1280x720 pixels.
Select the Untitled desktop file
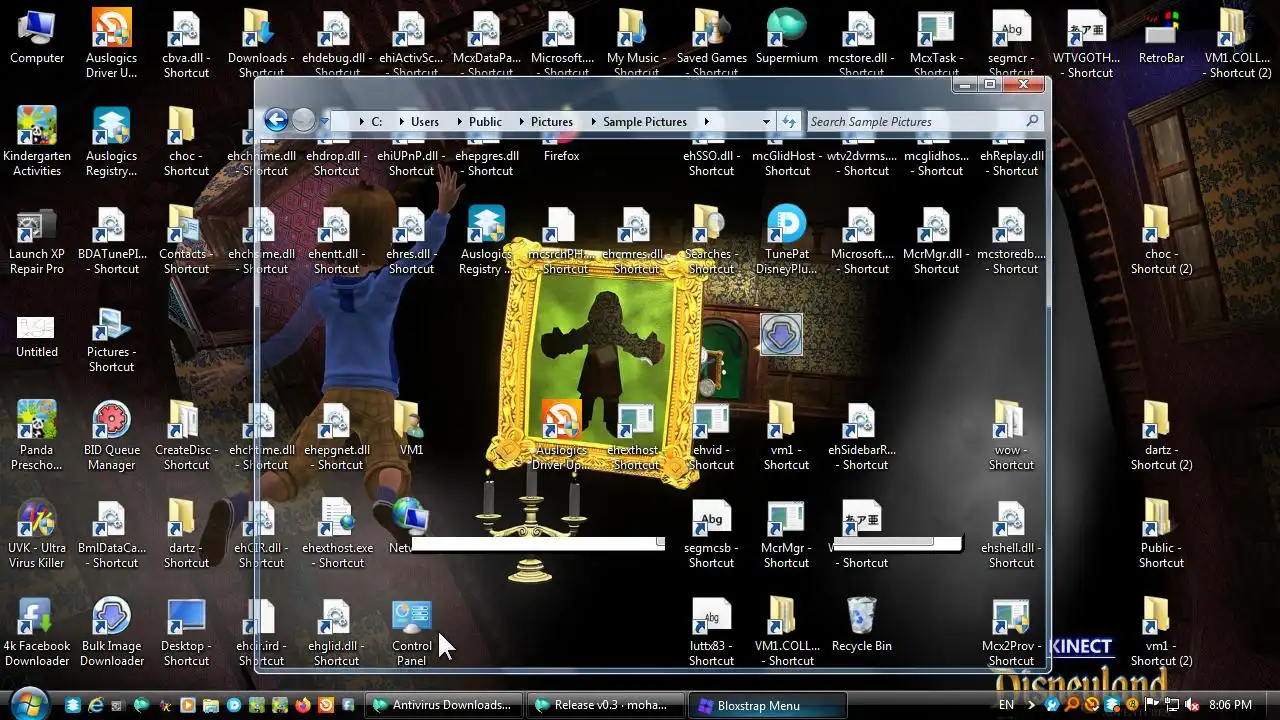(x=37, y=335)
